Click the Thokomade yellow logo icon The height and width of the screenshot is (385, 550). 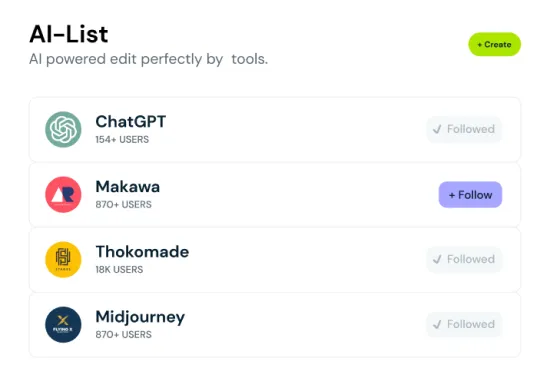[63, 259]
